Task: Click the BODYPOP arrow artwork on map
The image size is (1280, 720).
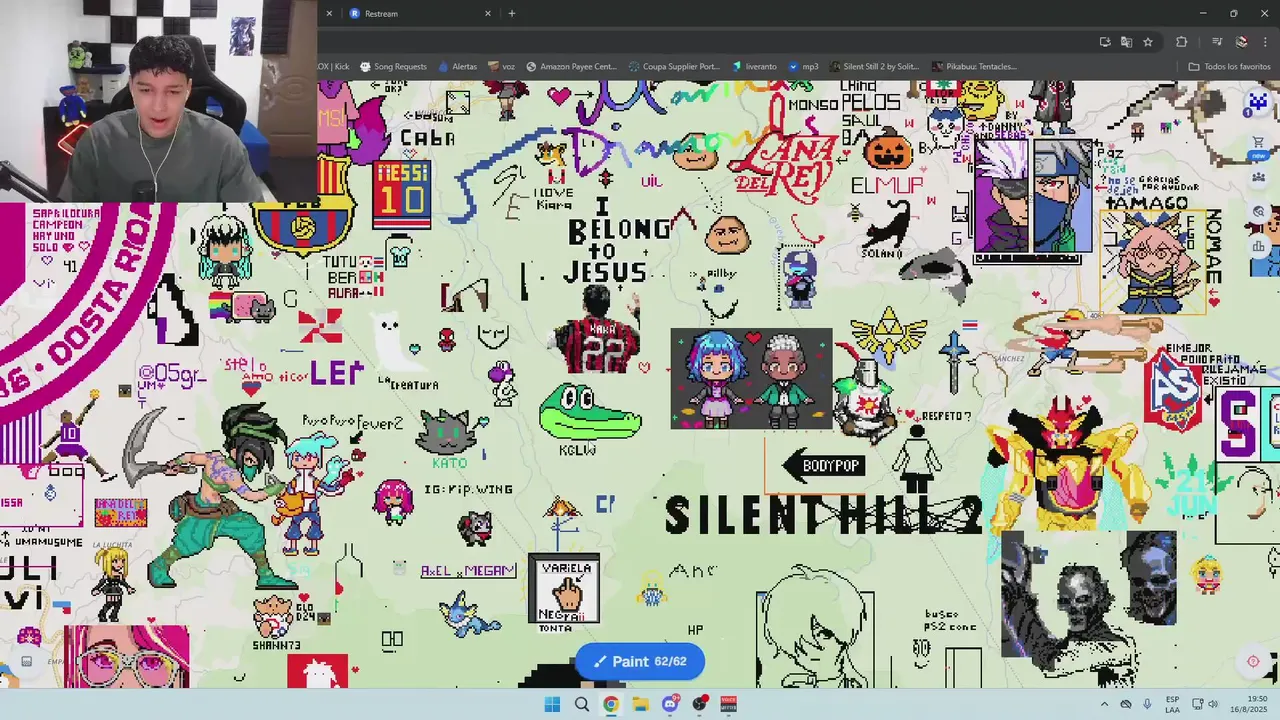Action: point(824,465)
